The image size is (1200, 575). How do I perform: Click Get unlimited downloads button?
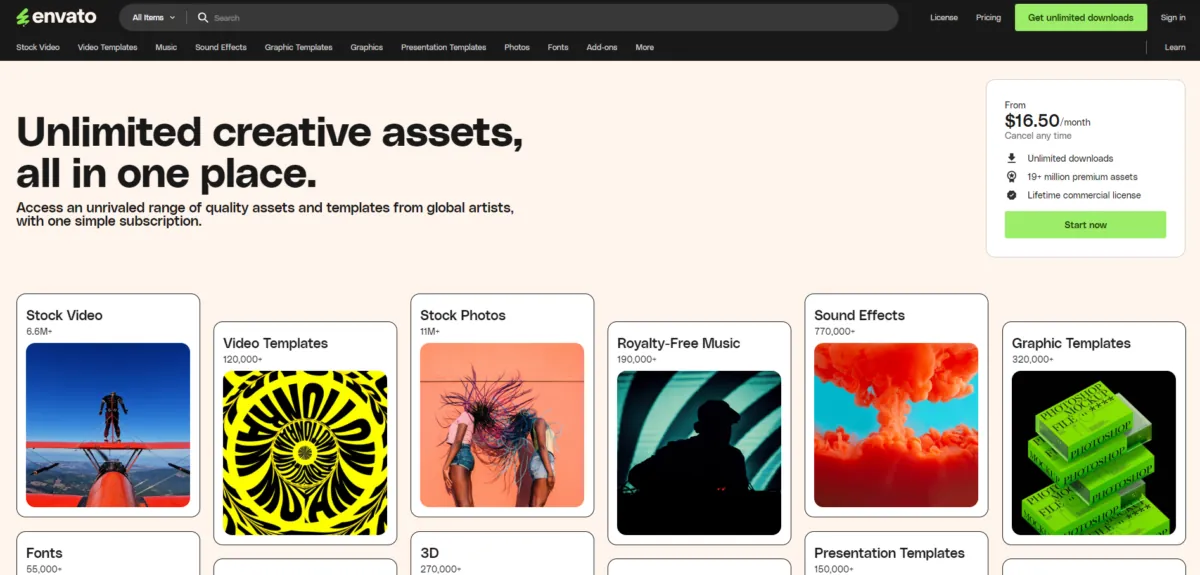click(1080, 17)
